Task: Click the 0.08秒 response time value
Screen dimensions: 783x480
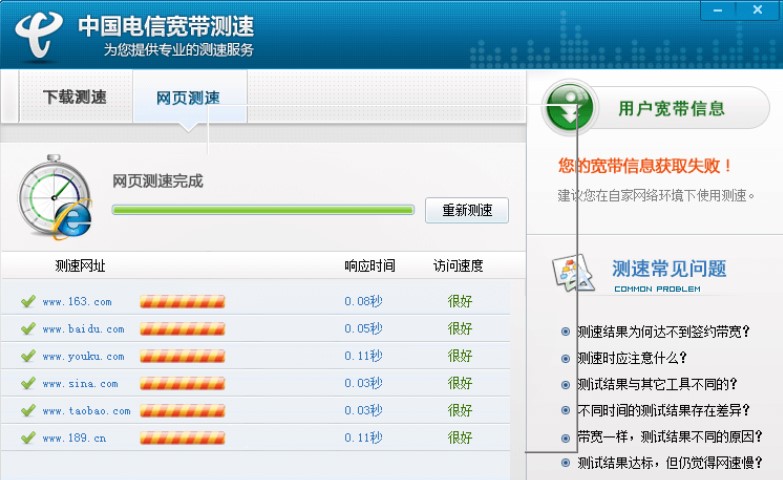Action: (x=363, y=301)
